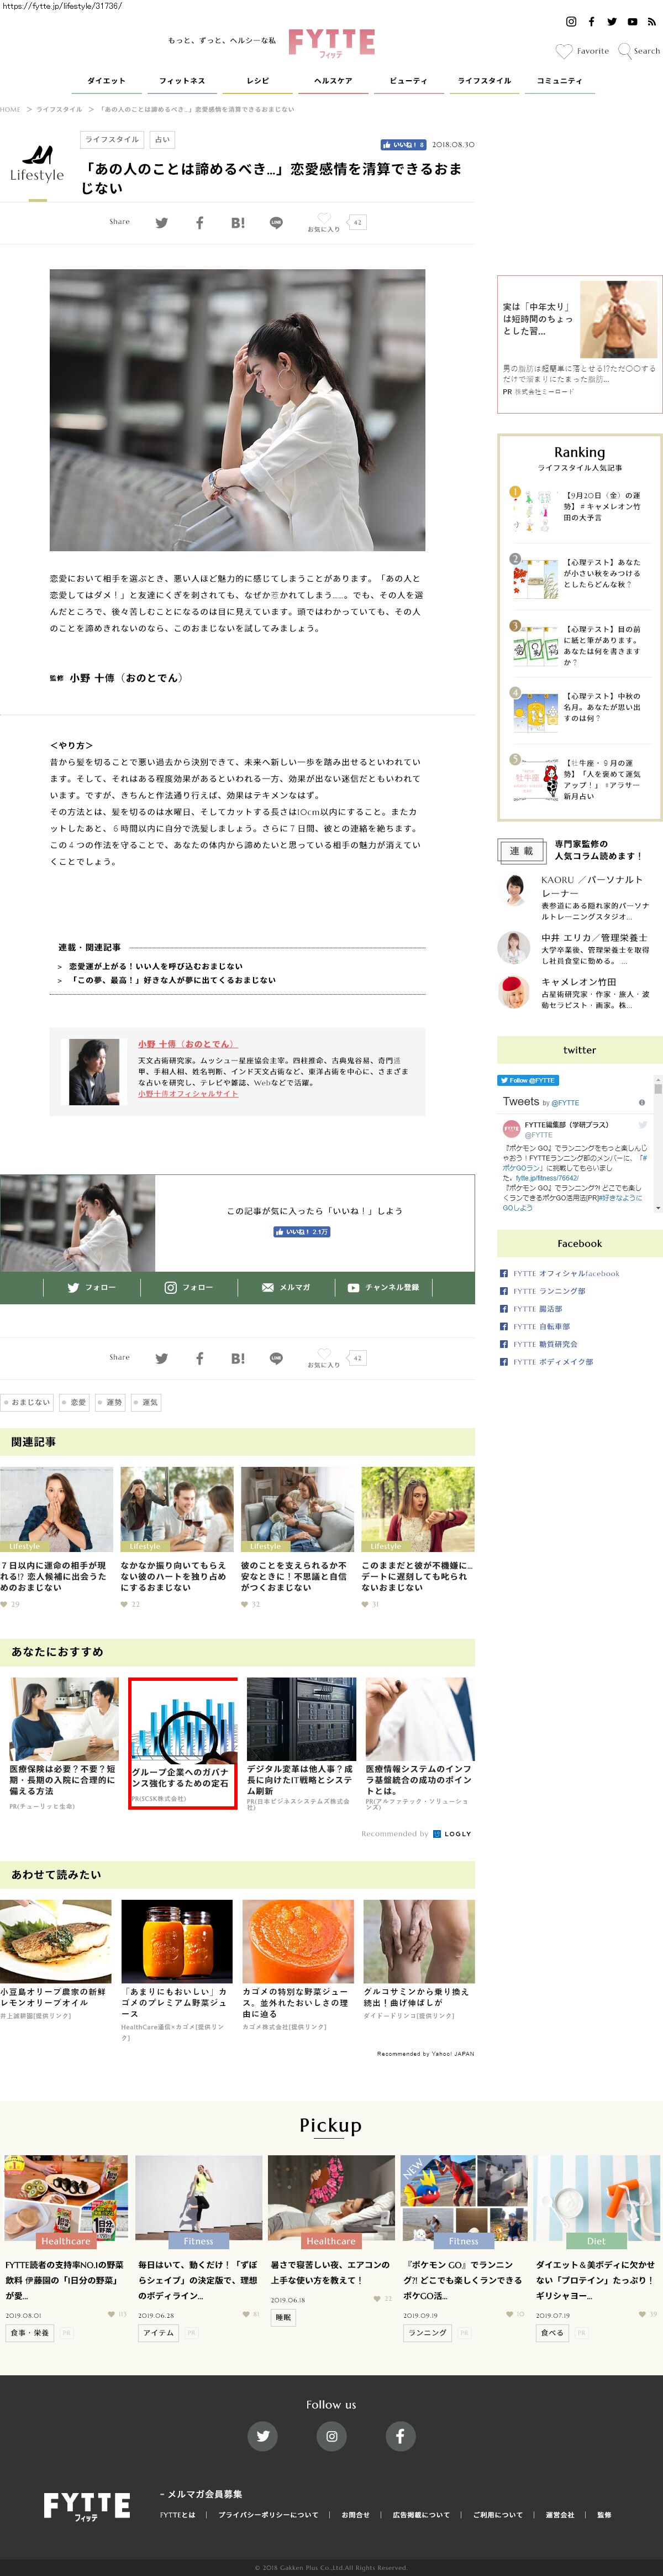Screen dimensions: 663x2576
Task: Toggle the Favorite heart in the header
Action: (564, 51)
